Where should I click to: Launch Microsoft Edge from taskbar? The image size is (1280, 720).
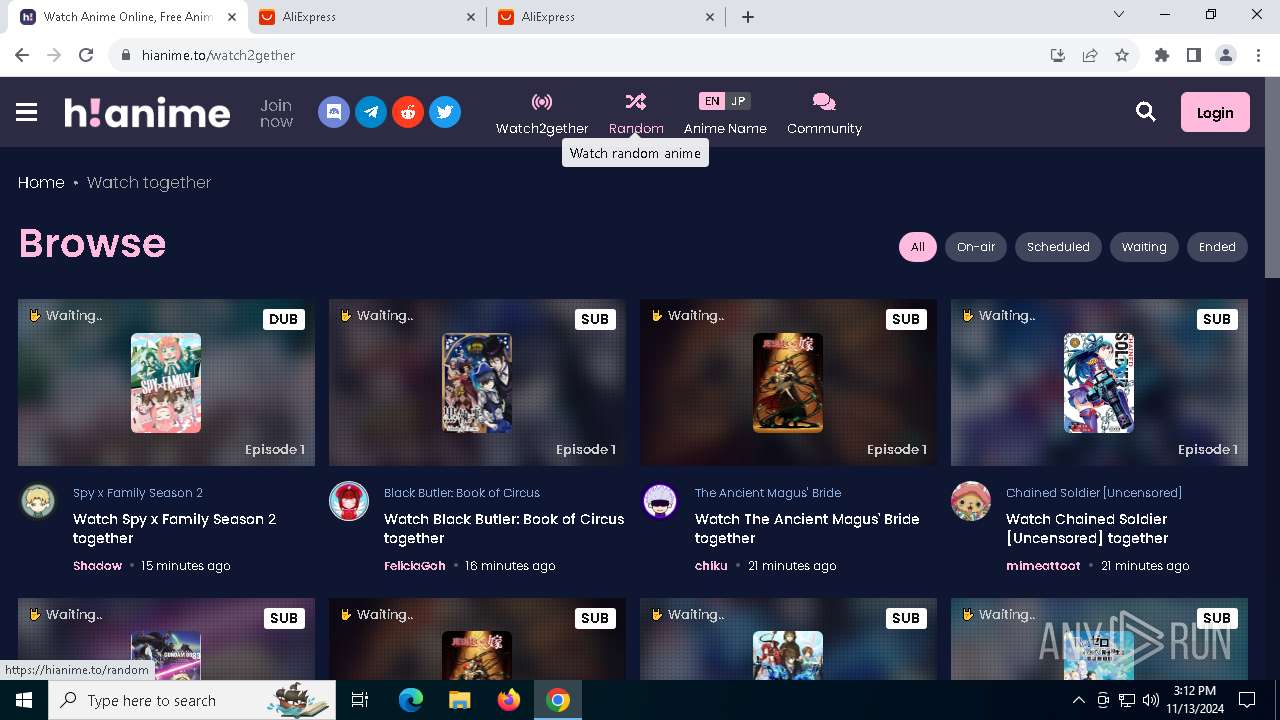[x=411, y=700]
